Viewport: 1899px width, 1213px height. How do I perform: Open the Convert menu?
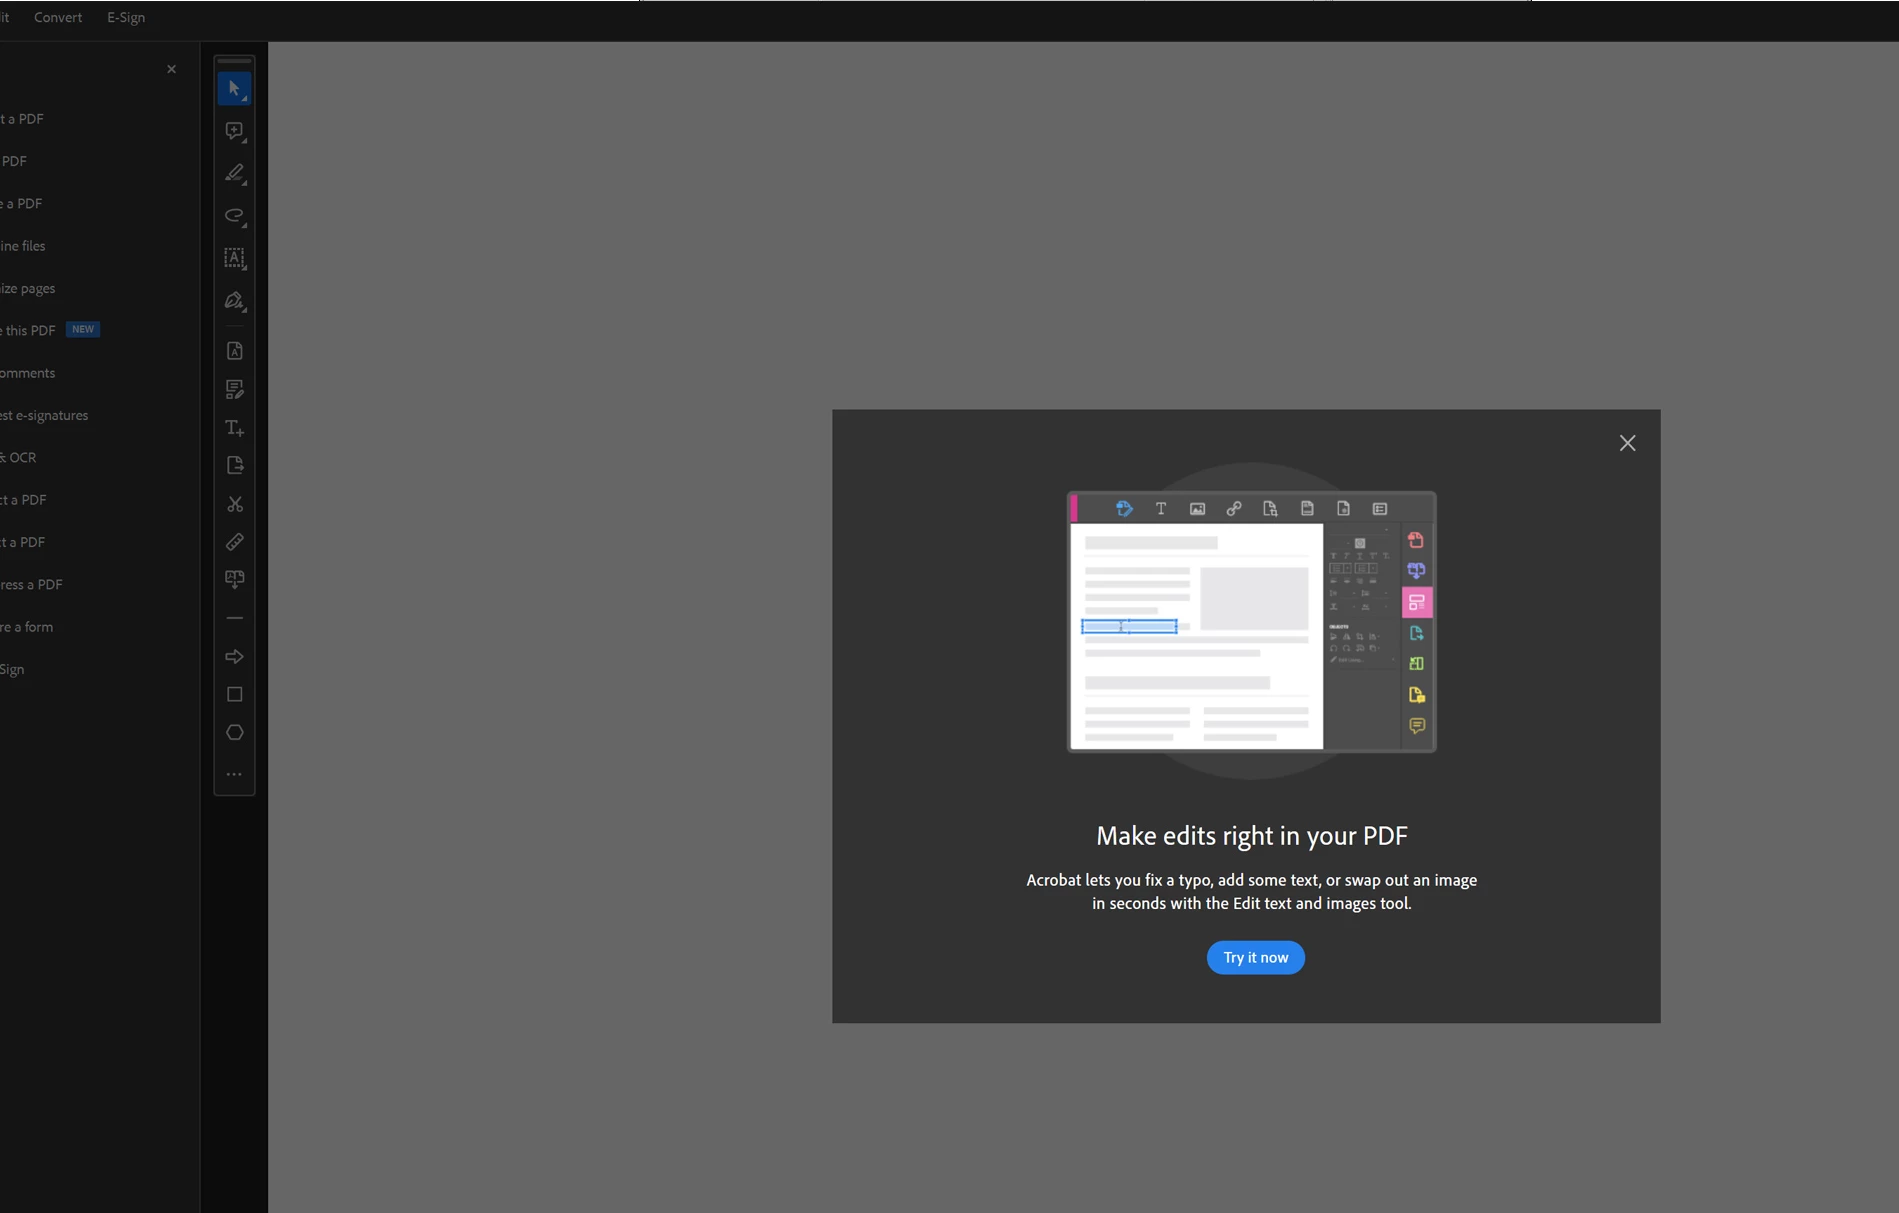58,17
